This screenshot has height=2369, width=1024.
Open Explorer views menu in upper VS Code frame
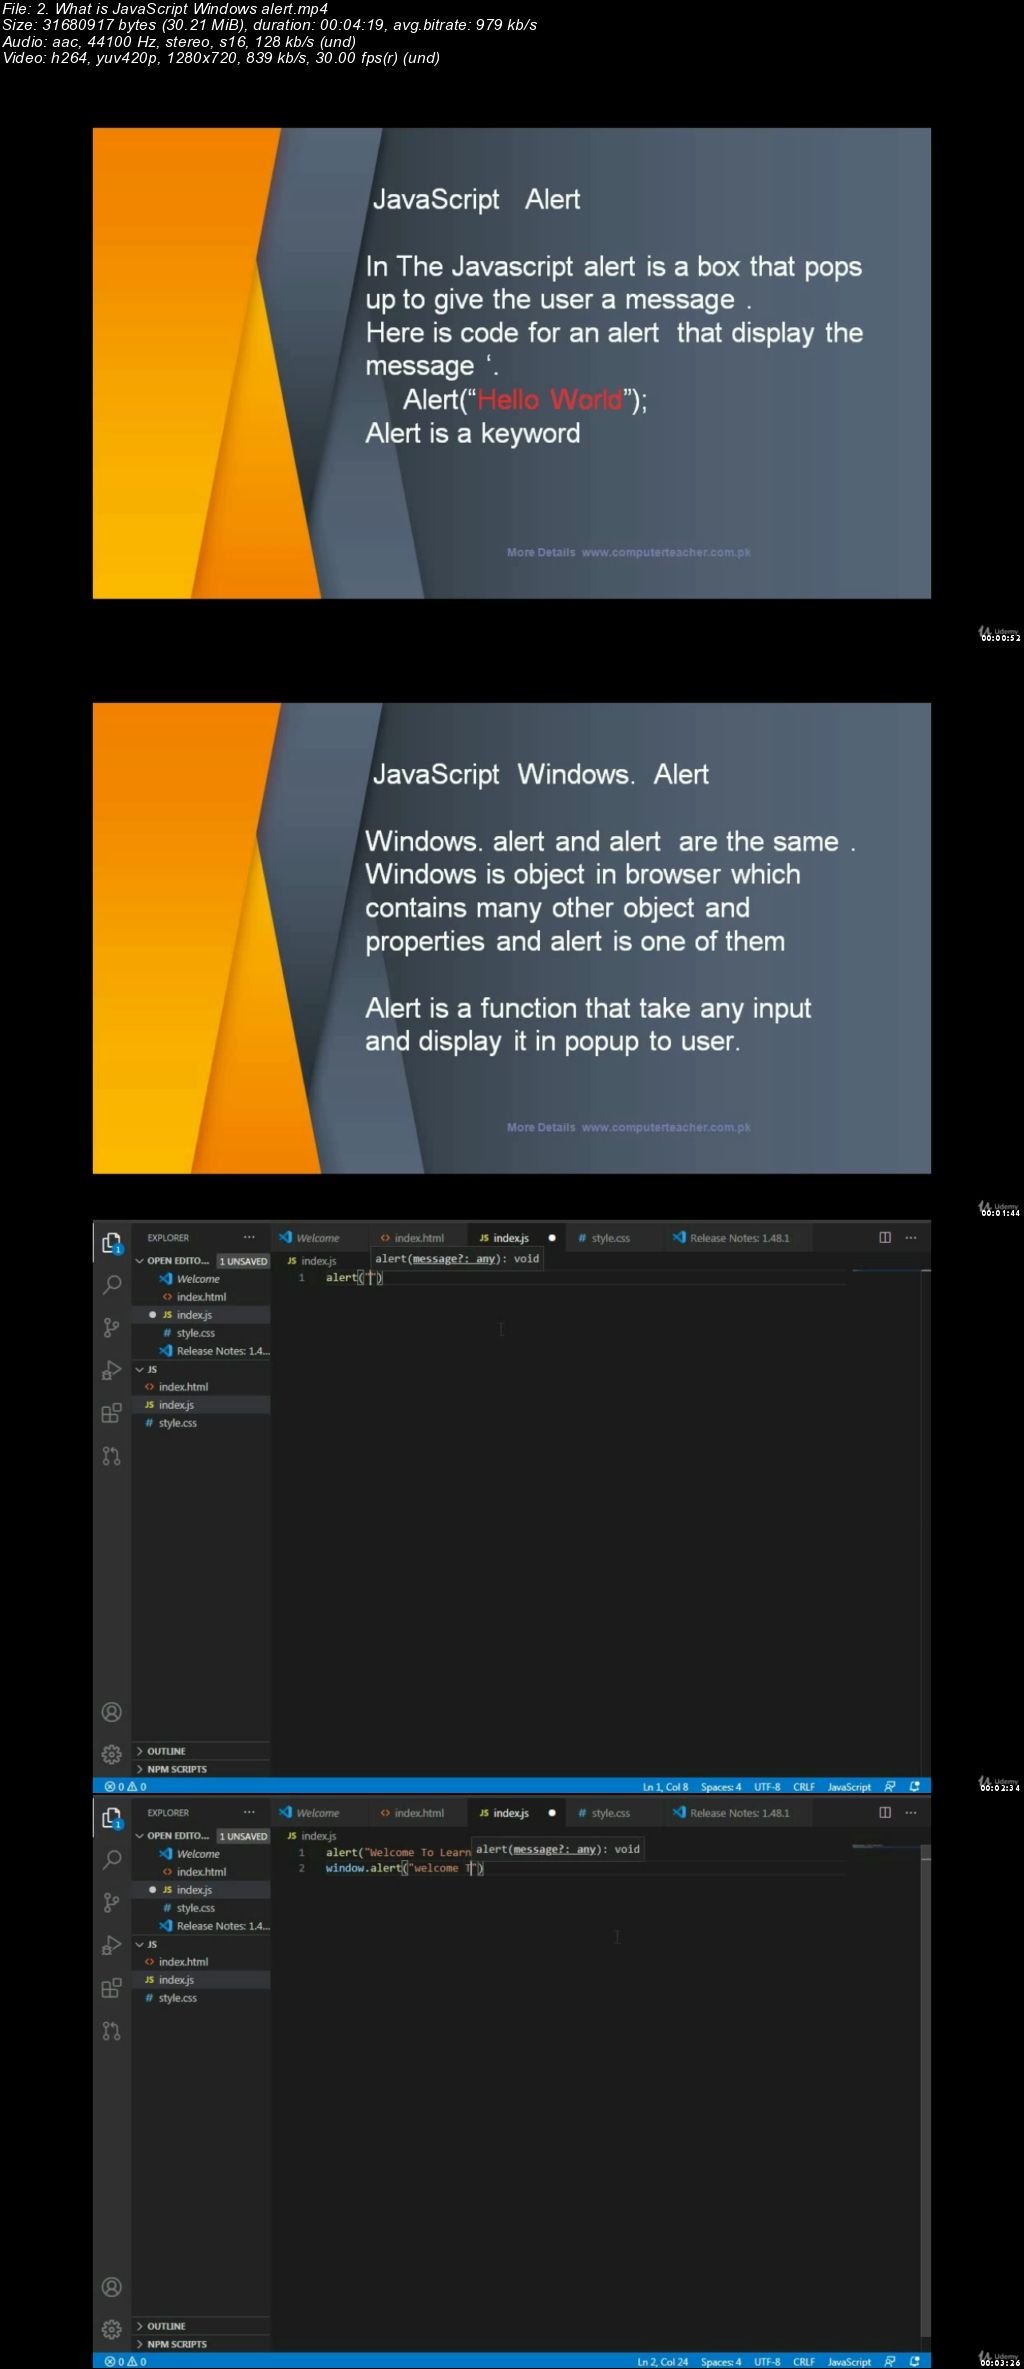(x=249, y=1237)
